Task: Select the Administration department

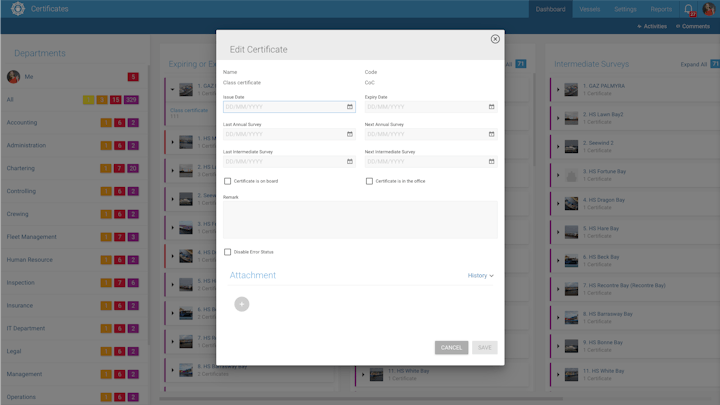Action: pyautogui.click(x=26, y=146)
